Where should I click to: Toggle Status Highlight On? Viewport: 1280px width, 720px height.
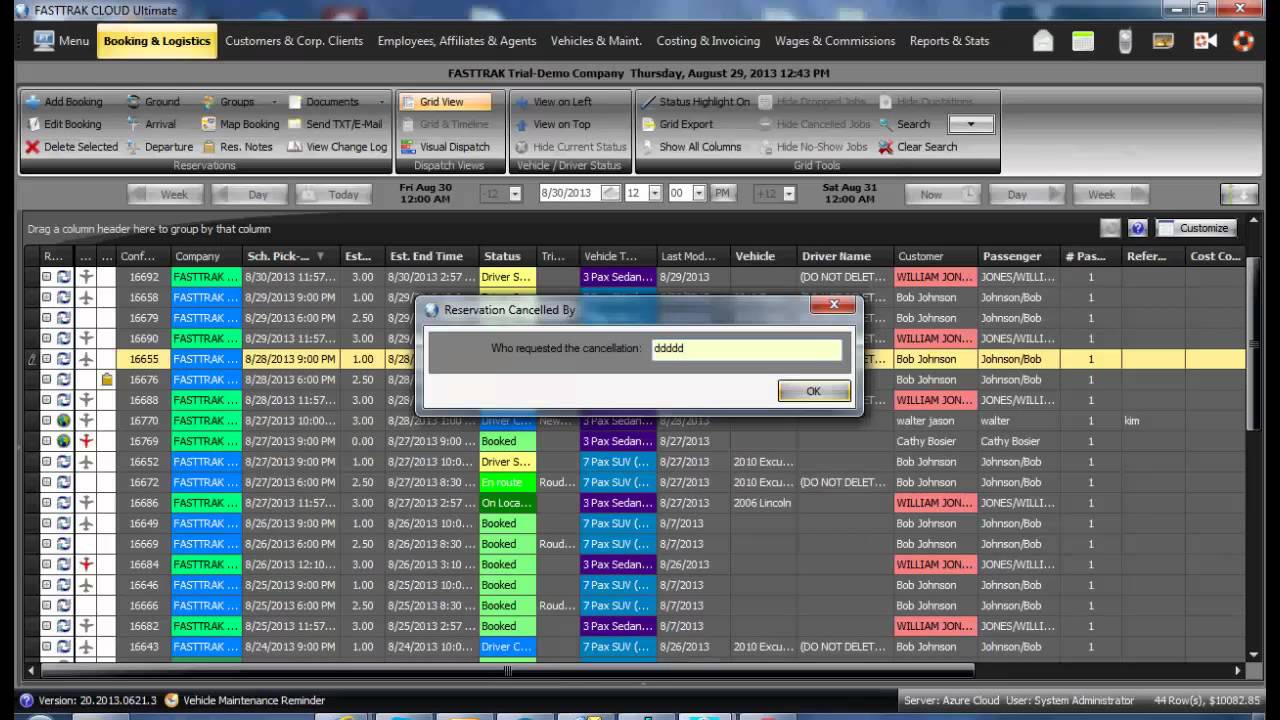pyautogui.click(x=695, y=102)
